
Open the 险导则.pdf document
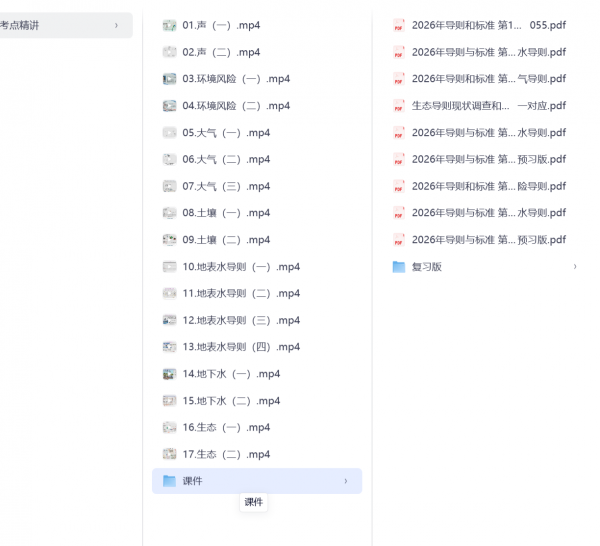coord(488,186)
